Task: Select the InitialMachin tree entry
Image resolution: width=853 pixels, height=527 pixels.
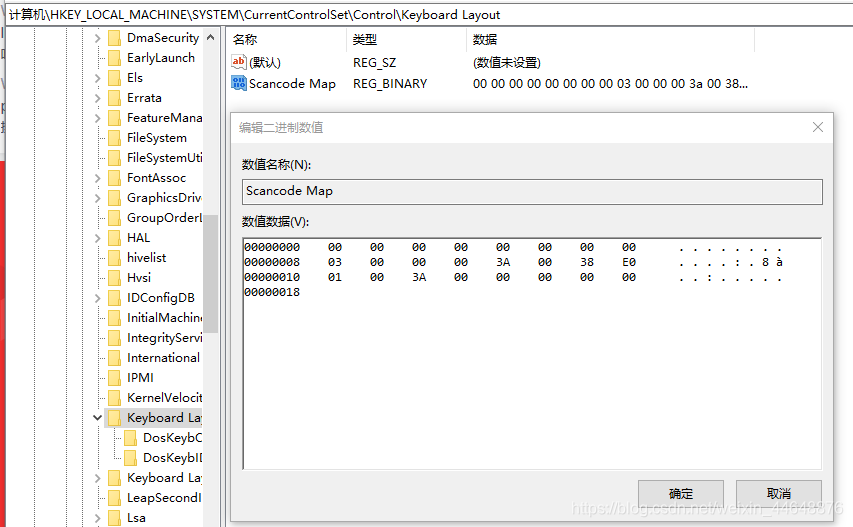Action: coord(164,318)
